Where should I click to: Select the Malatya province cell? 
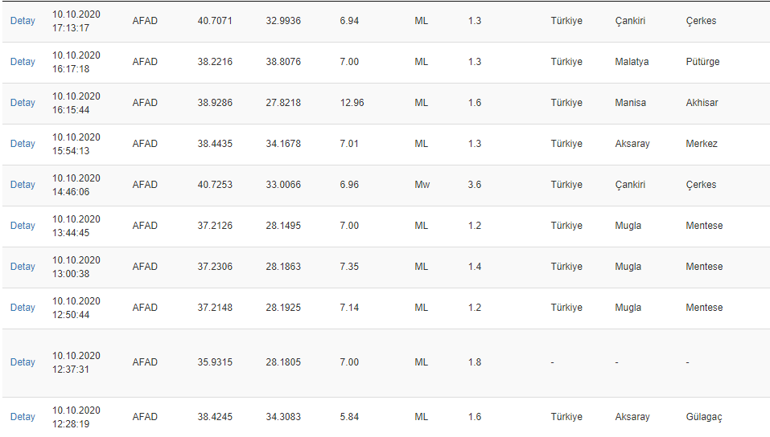tap(632, 61)
